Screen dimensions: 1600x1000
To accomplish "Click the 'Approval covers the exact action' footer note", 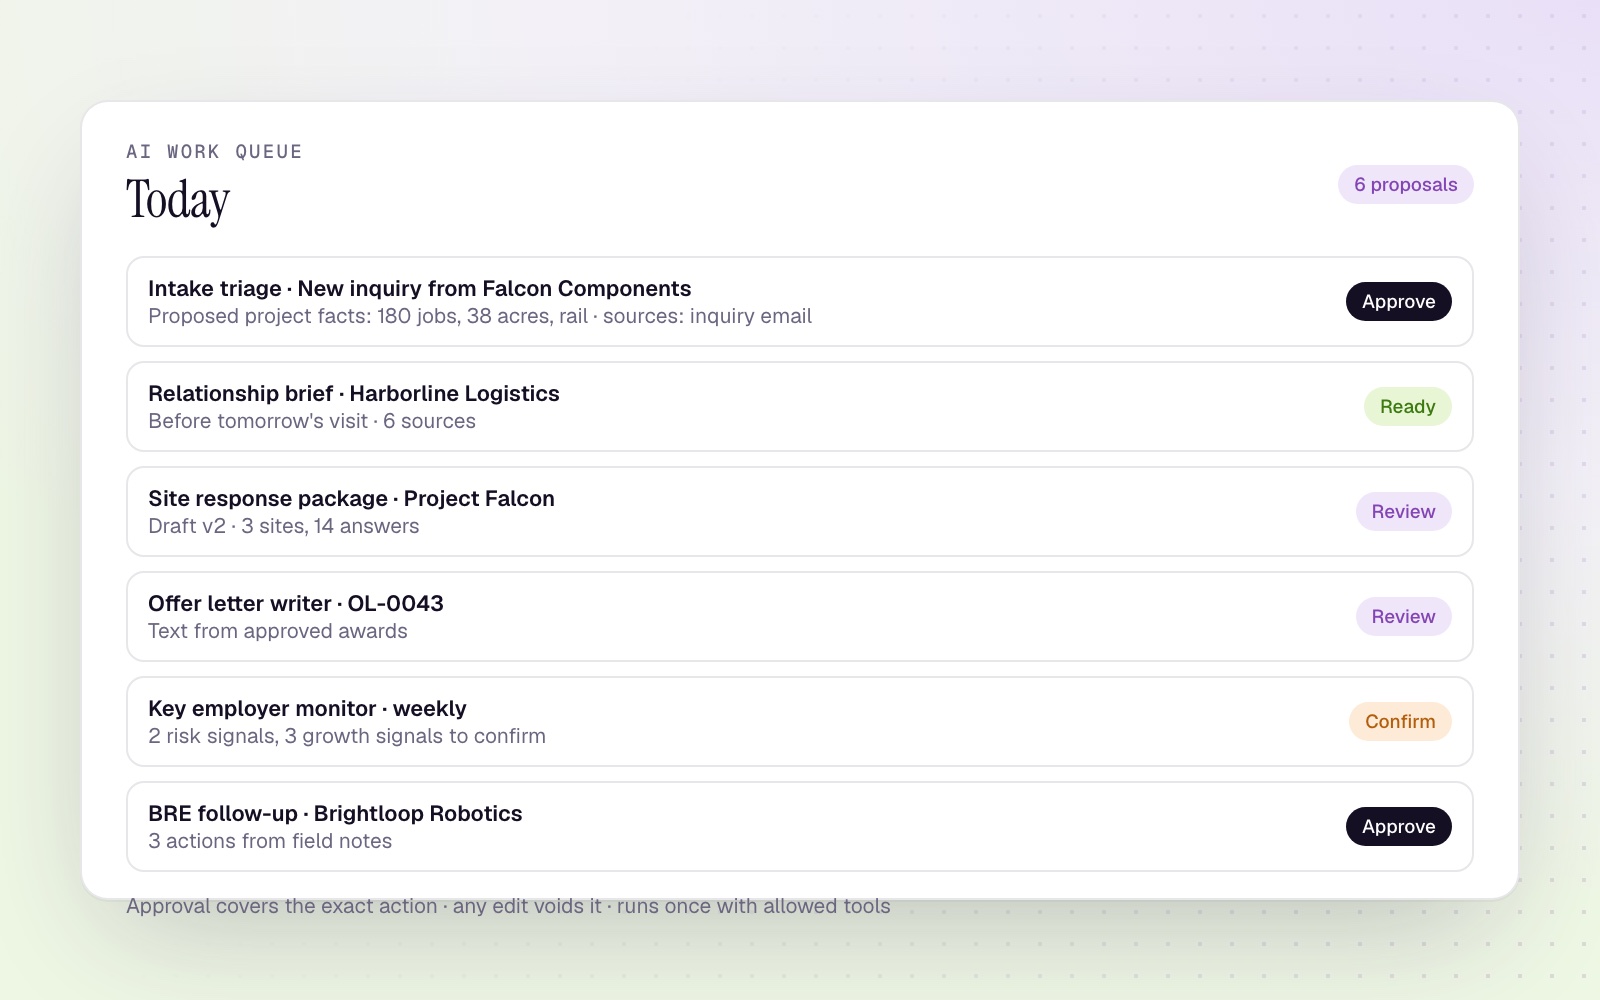I will pyautogui.click(x=508, y=906).
